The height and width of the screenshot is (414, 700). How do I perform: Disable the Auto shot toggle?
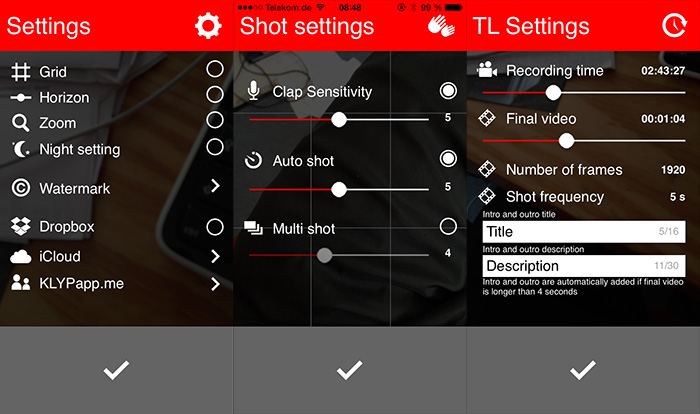[448, 159]
